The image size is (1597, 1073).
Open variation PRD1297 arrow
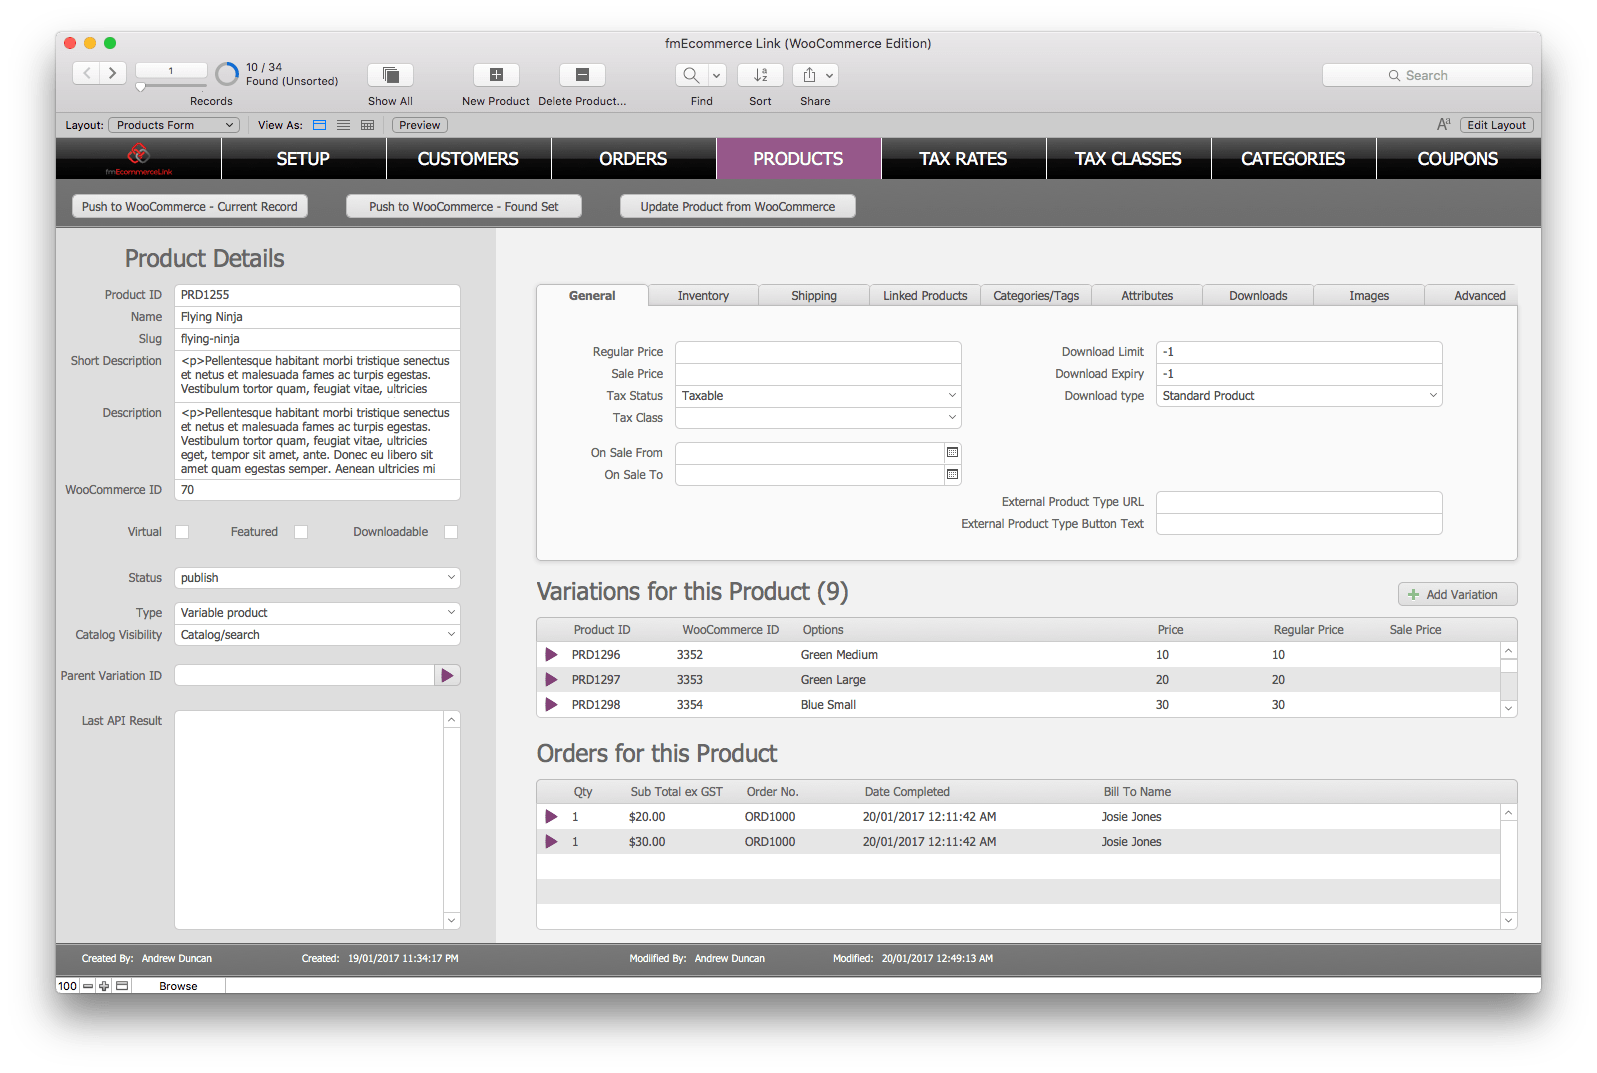point(551,680)
